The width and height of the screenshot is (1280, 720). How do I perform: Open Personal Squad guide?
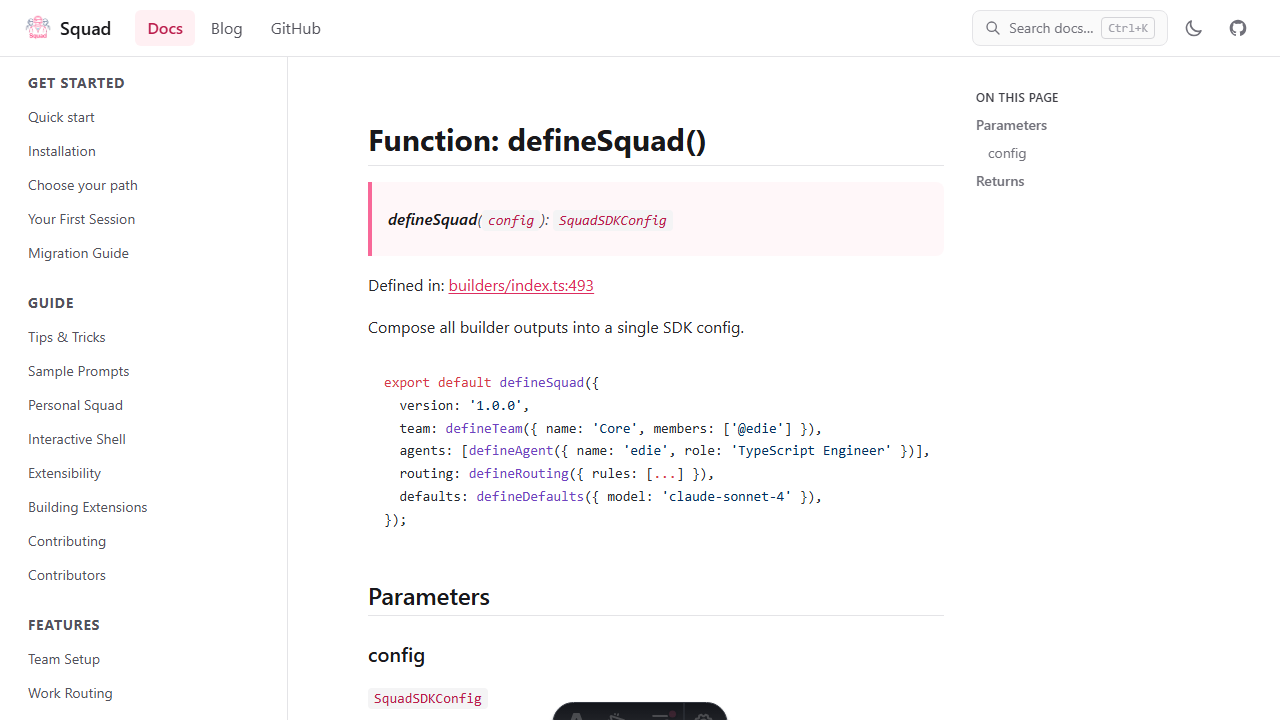[75, 405]
